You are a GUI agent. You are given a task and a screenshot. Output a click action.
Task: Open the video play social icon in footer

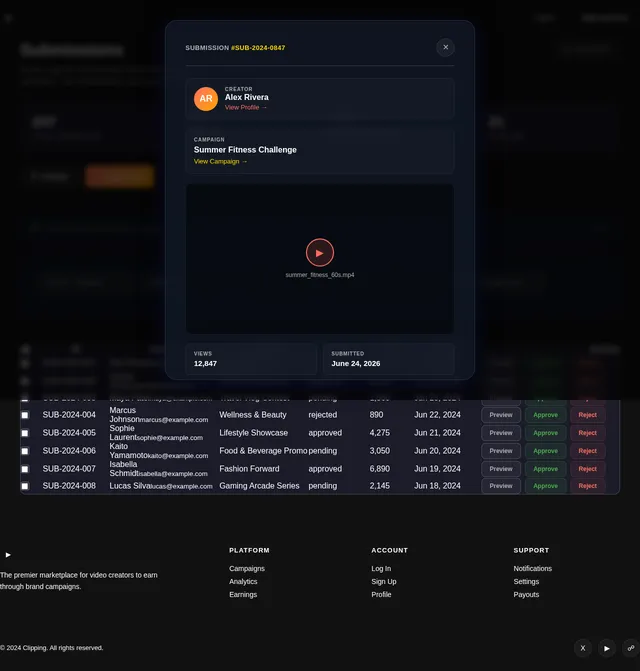click(607, 648)
